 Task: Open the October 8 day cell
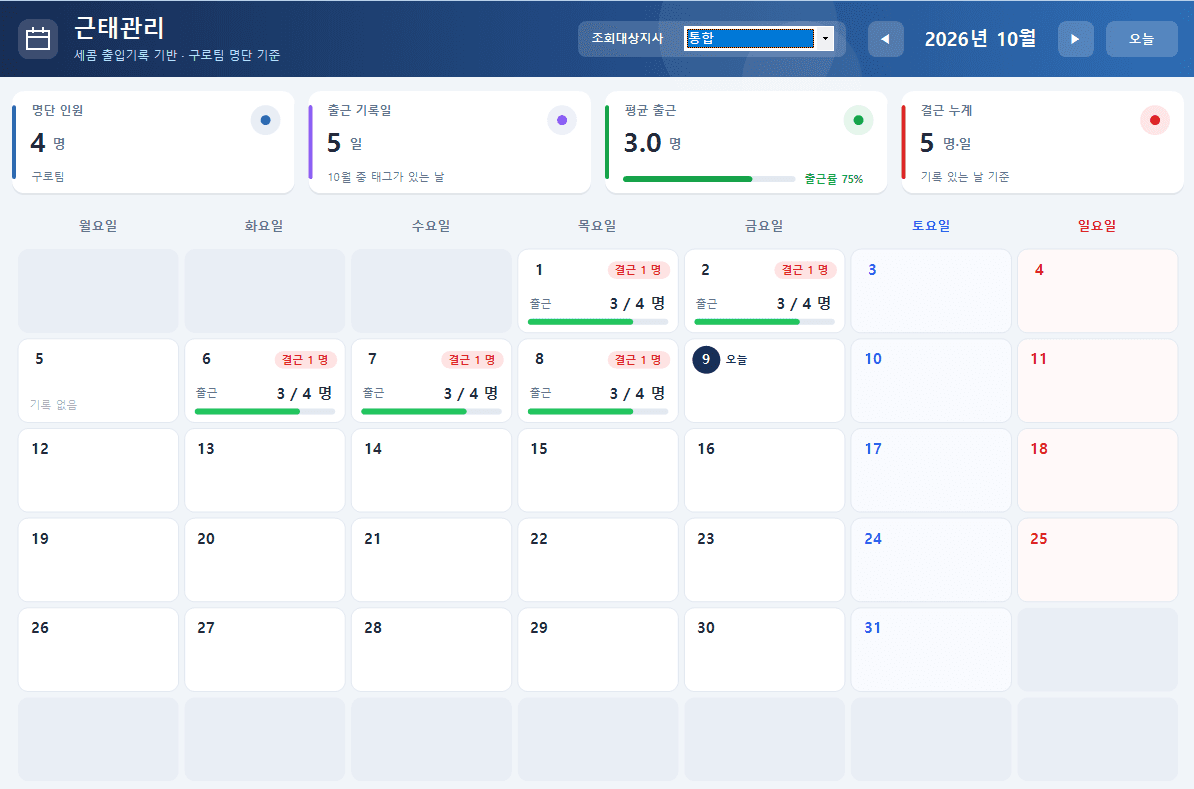click(598, 381)
